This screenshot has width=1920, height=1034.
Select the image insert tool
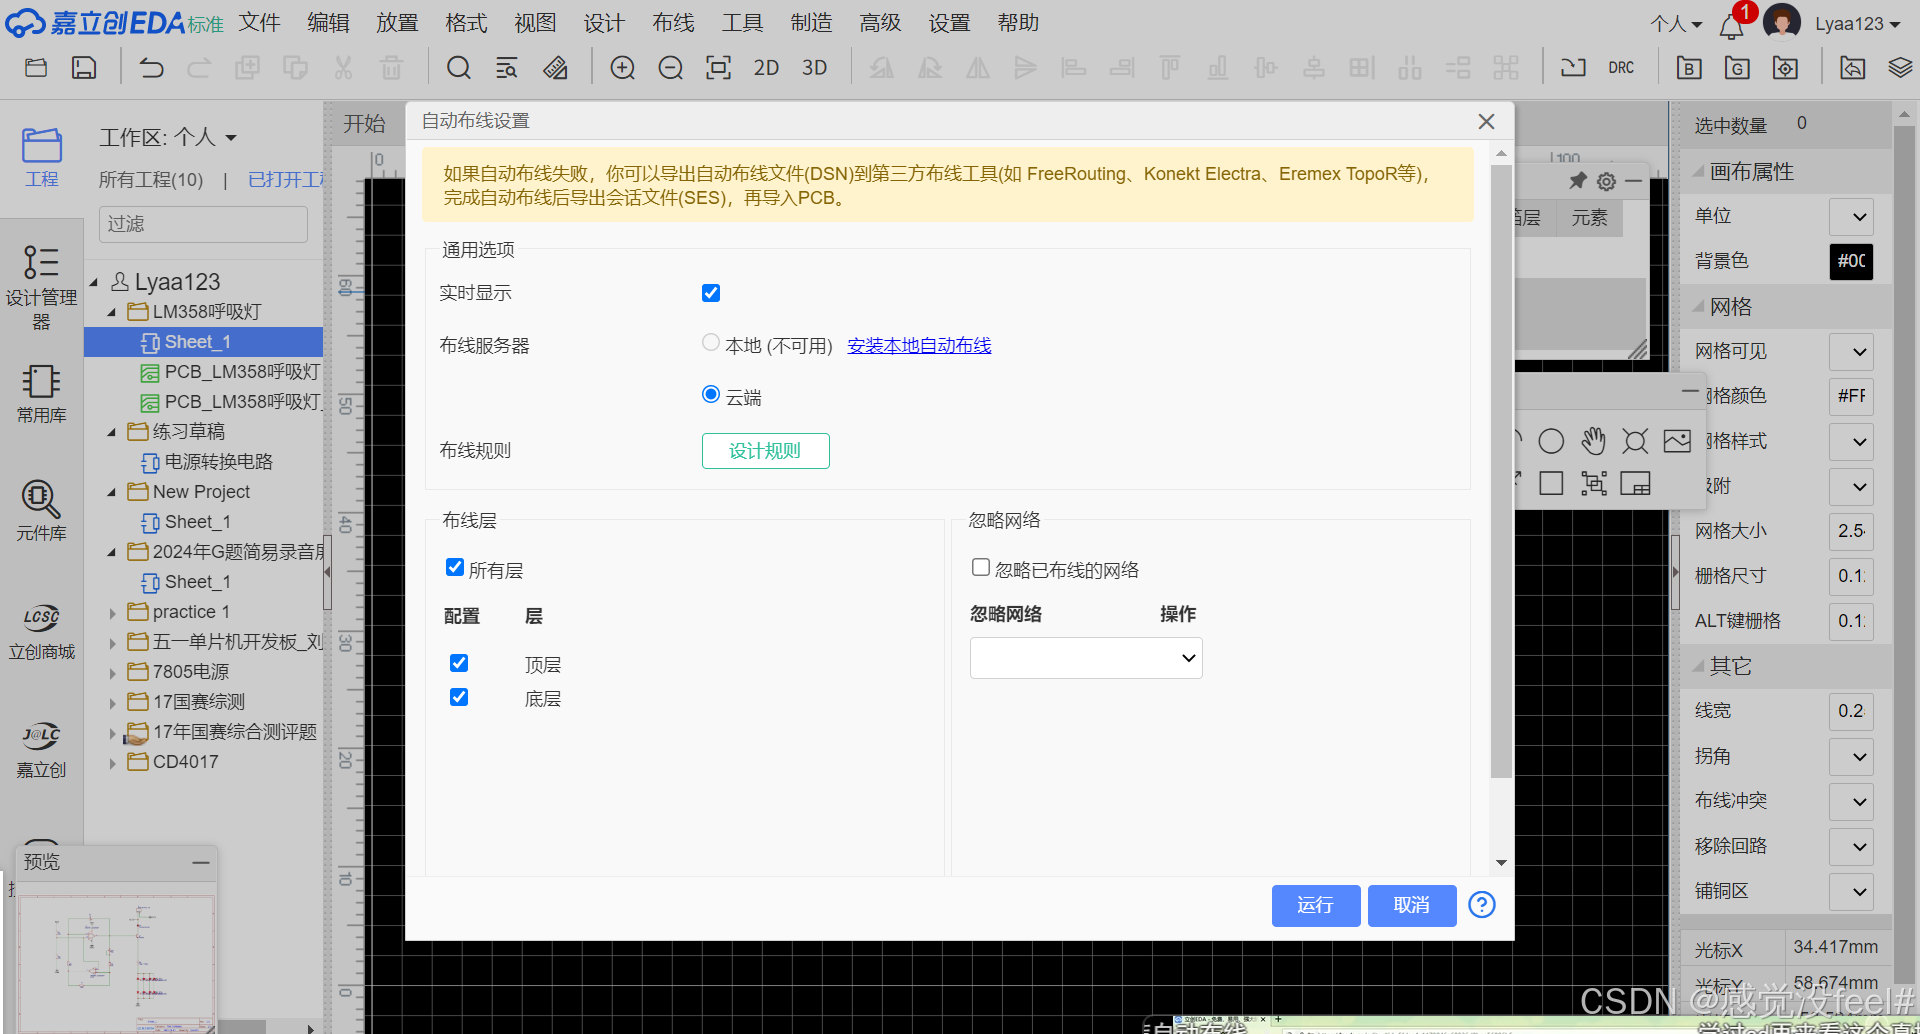pyautogui.click(x=1677, y=441)
